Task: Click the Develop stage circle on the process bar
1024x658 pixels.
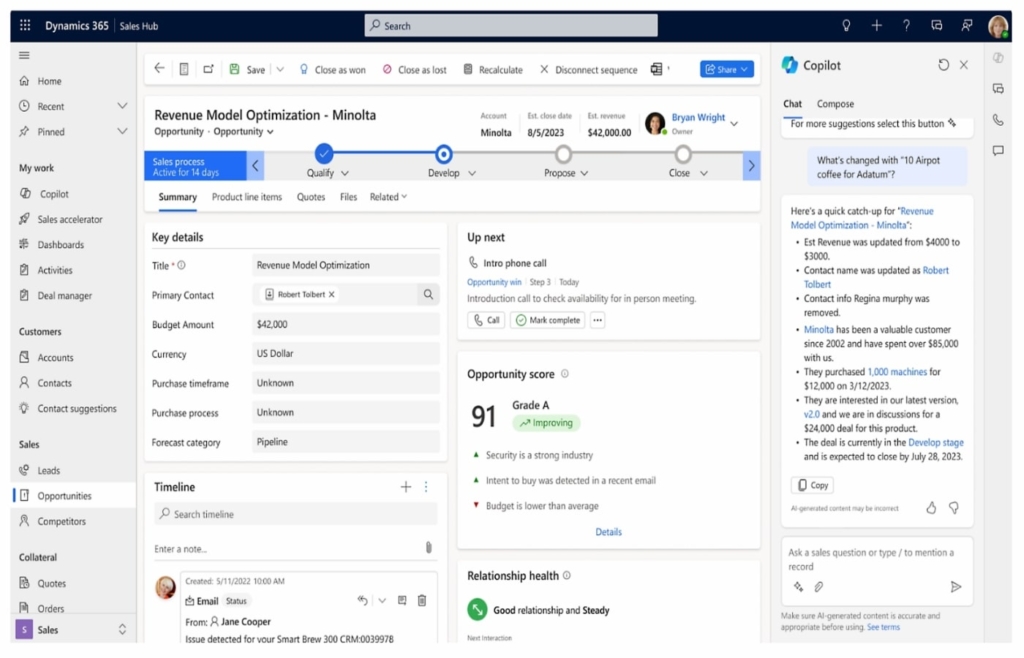Action: click(x=443, y=155)
